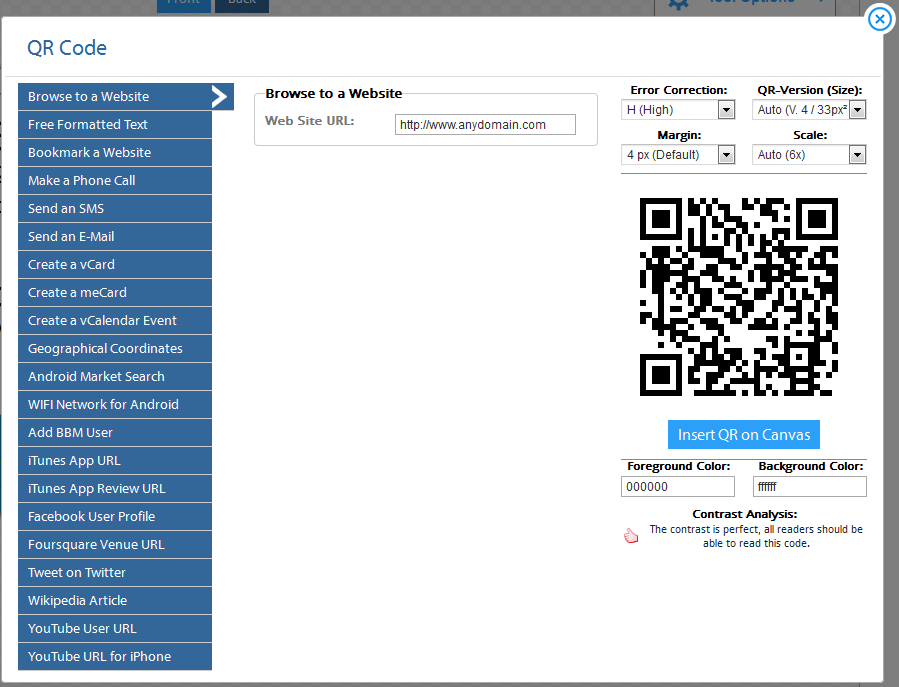This screenshot has width=899, height=687.
Task: Select Foursquare Venue URL
Action: pos(115,545)
